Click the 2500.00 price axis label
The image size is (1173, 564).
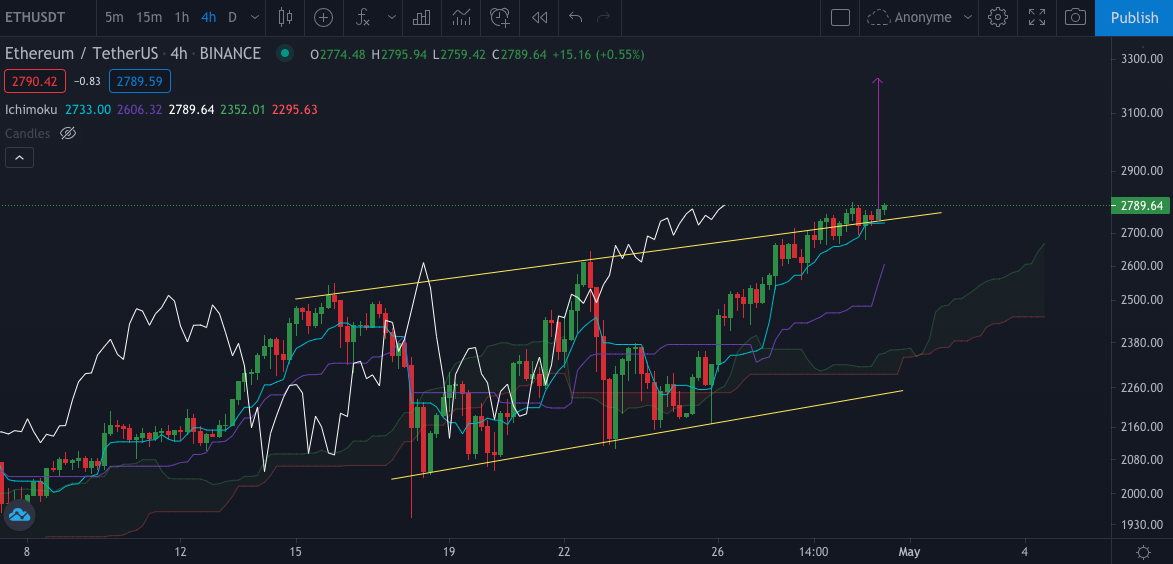[x=1141, y=300]
